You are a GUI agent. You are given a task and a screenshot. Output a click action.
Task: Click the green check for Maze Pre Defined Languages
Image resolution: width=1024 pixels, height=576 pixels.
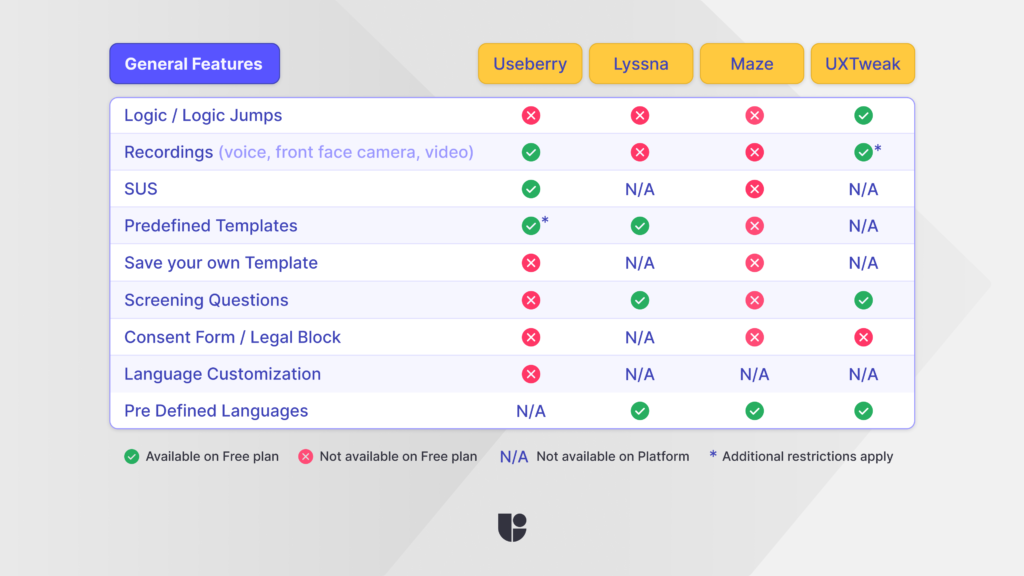[754, 411]
